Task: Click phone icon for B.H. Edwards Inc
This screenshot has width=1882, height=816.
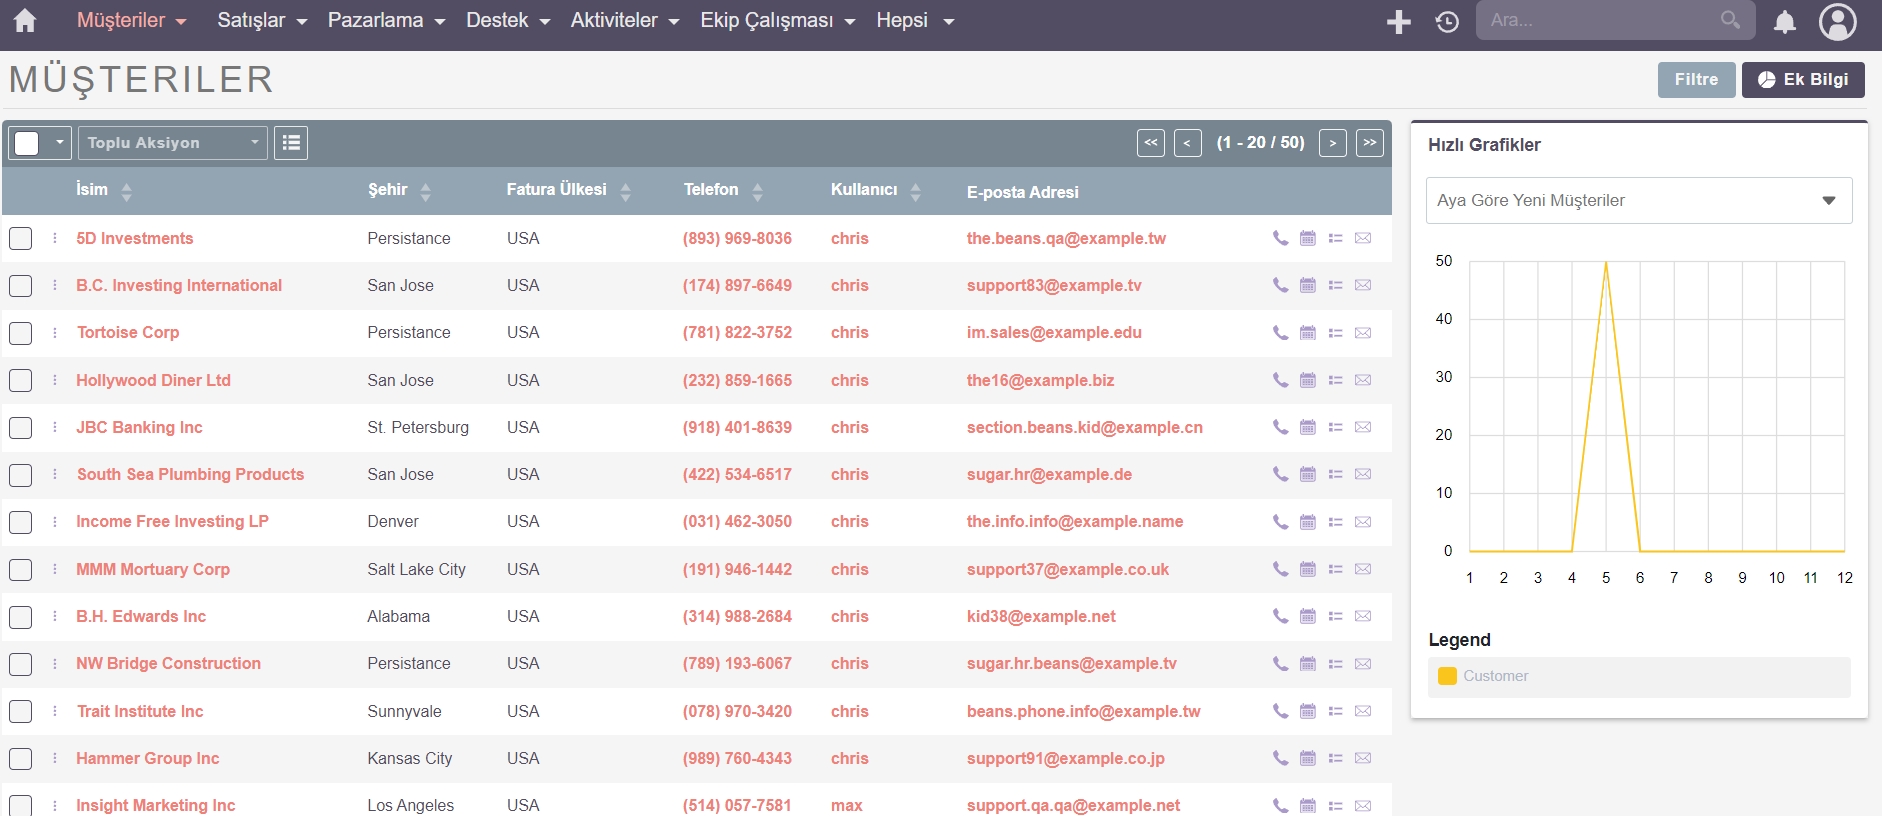Action: (1280, 616)
